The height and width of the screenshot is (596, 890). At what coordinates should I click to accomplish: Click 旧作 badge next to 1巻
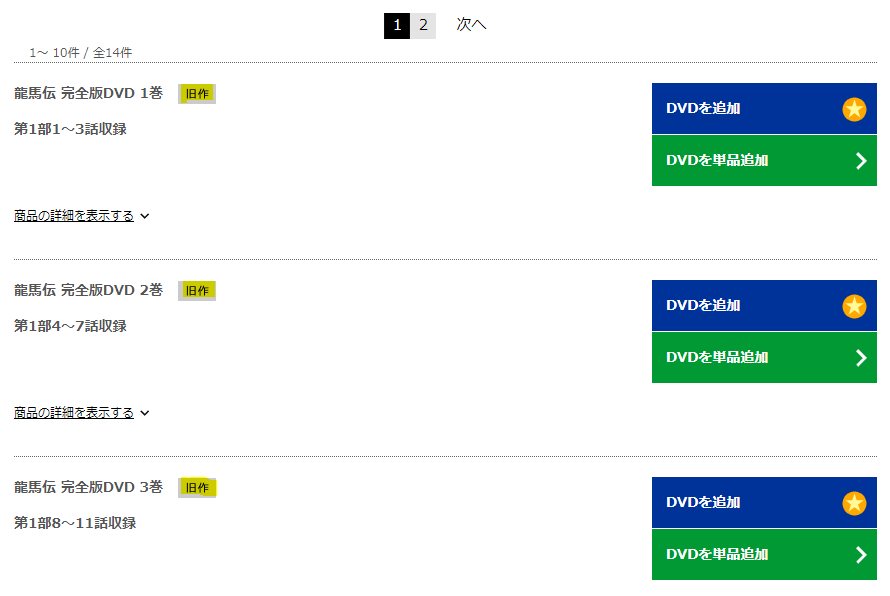pyautogui.click(x=197, y=94)
